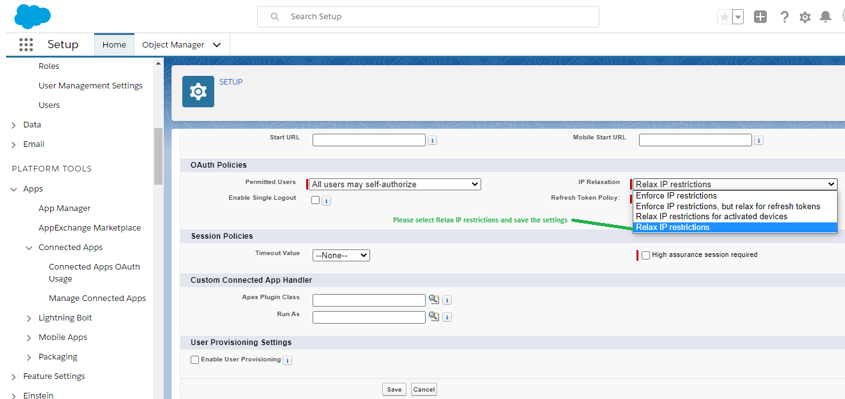The width and height of the screenshot is (845, 399).
Task: Click the Salesforce cloud logo
Action: [32, 16]
